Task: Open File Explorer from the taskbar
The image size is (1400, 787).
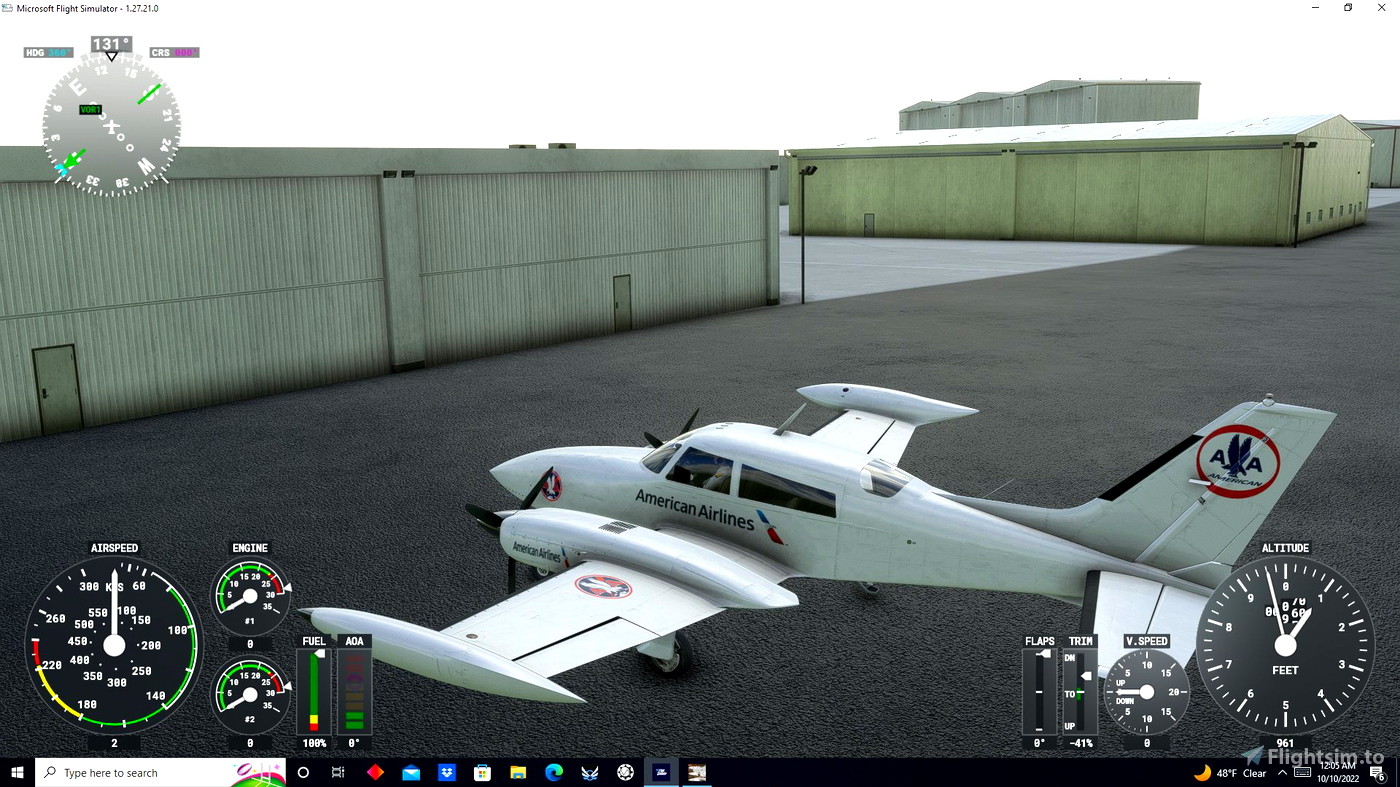Action: tap(518, 772)
